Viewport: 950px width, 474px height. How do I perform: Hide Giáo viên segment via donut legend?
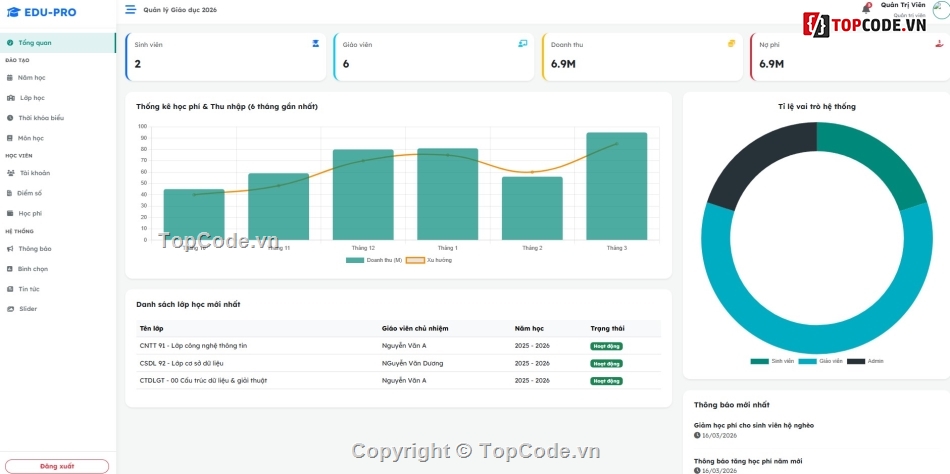[820, 361]
